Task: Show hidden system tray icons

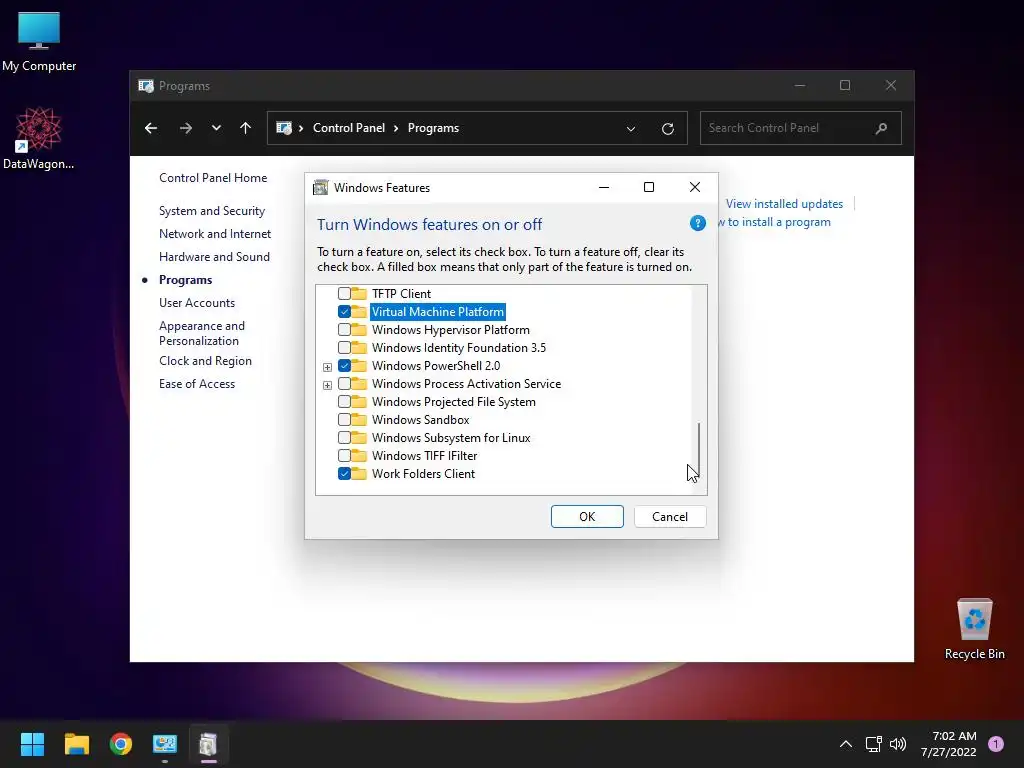Action: (846, 744)
